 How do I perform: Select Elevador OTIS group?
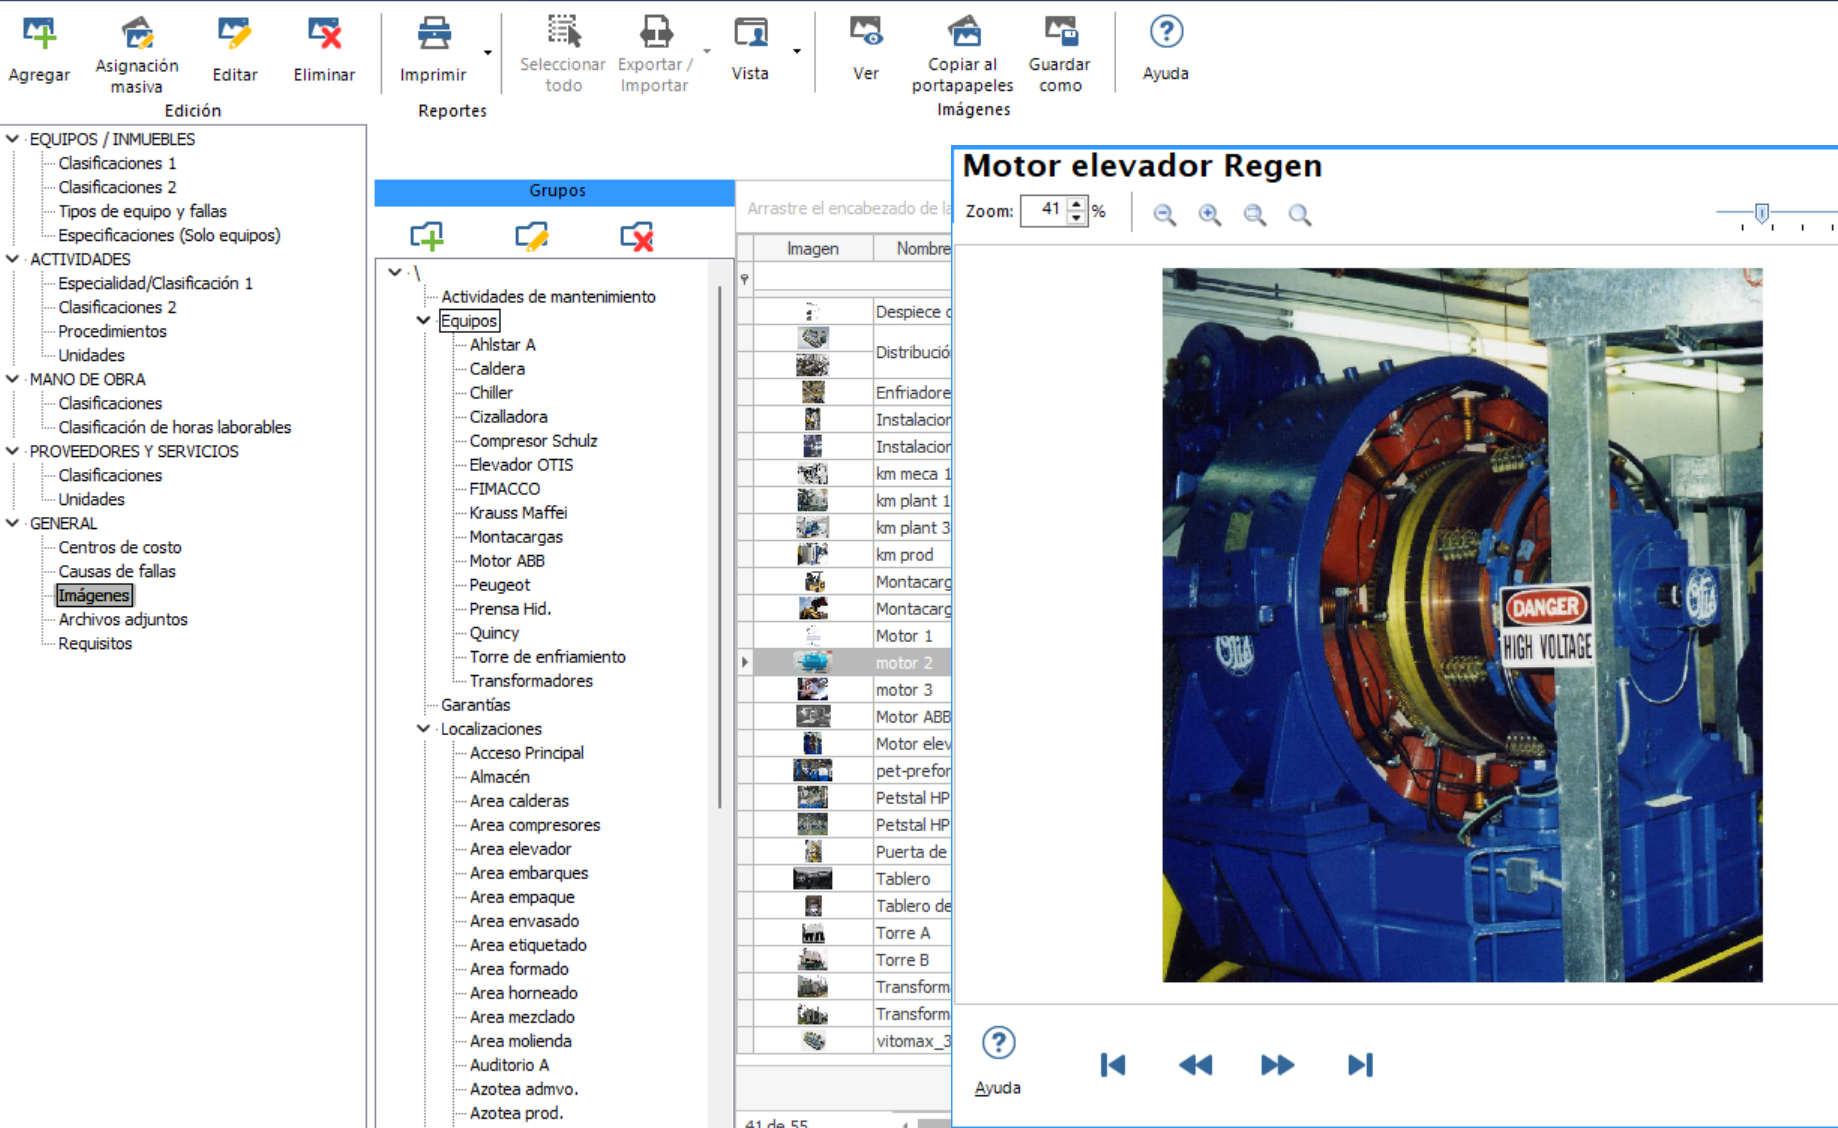(x=521, y=465)
